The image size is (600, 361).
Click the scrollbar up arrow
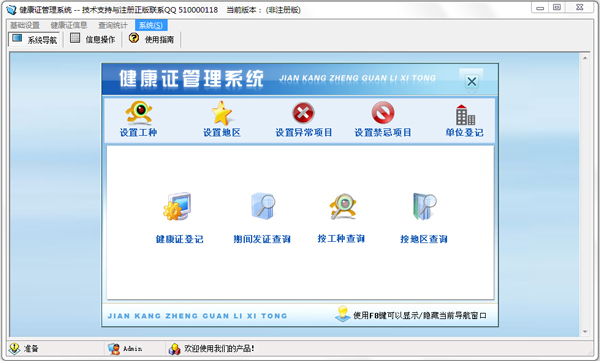(x=585, y=58)
